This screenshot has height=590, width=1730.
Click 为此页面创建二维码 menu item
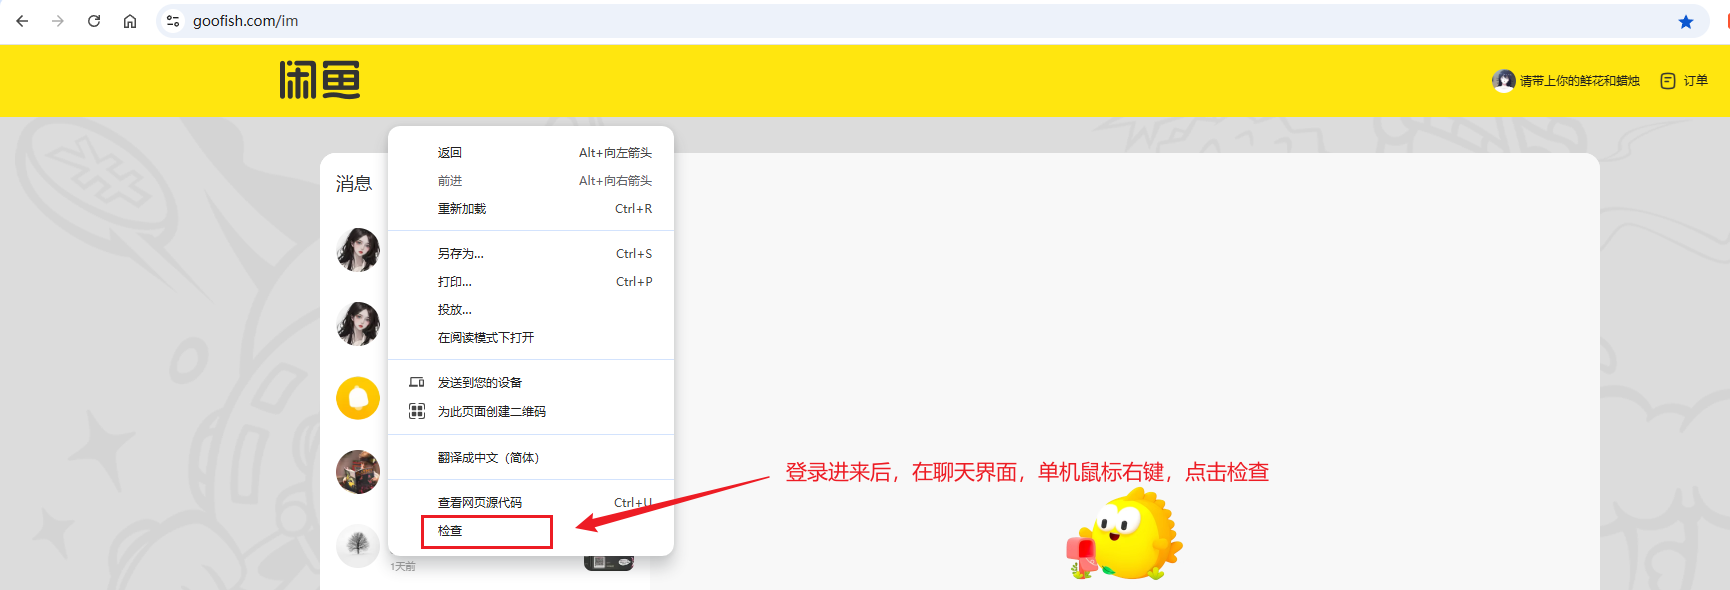coord(491,412)
